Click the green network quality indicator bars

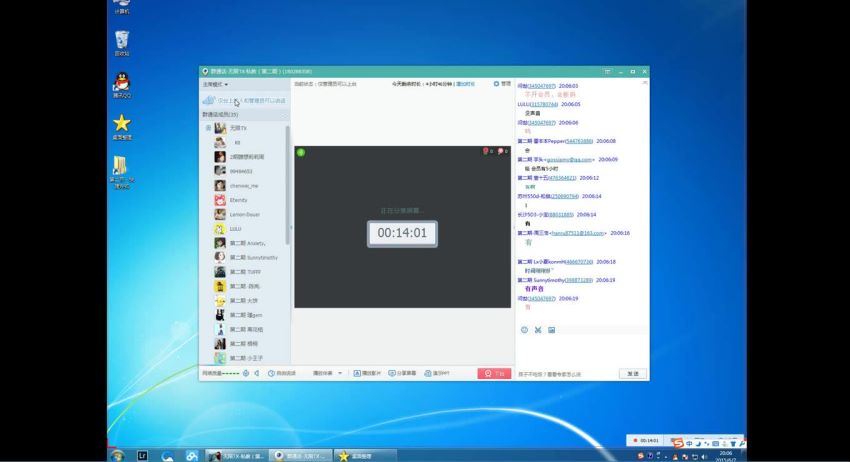230,374
